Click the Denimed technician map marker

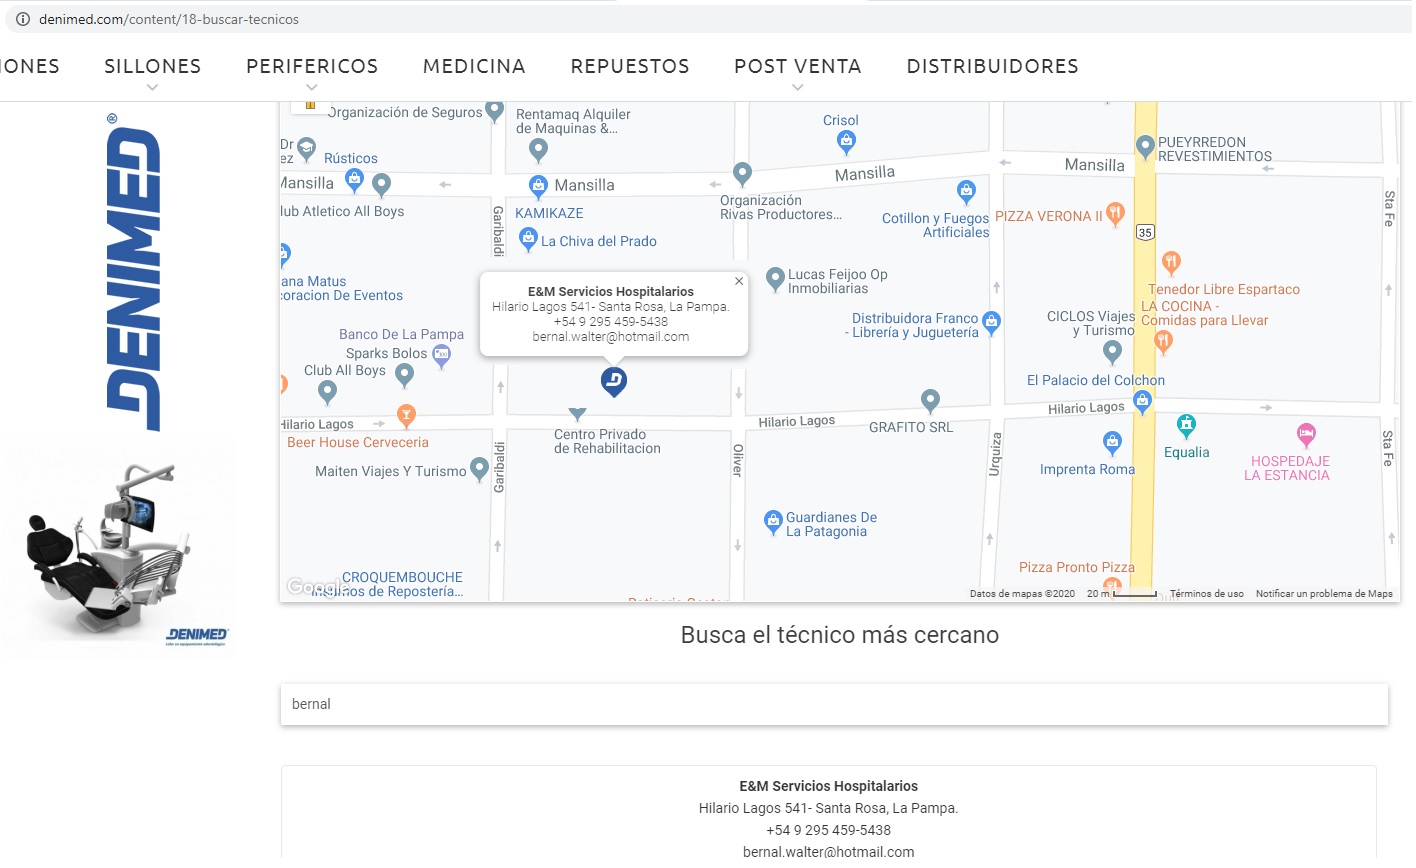tap(614, 381)
